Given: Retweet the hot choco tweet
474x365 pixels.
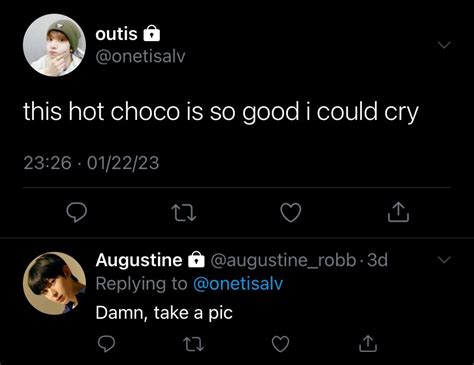Looking at the screenshot, I should 183,213.
